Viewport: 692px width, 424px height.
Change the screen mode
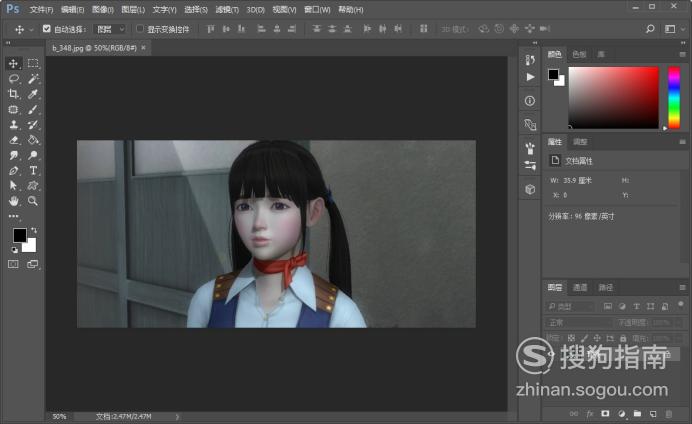(33, 264)
